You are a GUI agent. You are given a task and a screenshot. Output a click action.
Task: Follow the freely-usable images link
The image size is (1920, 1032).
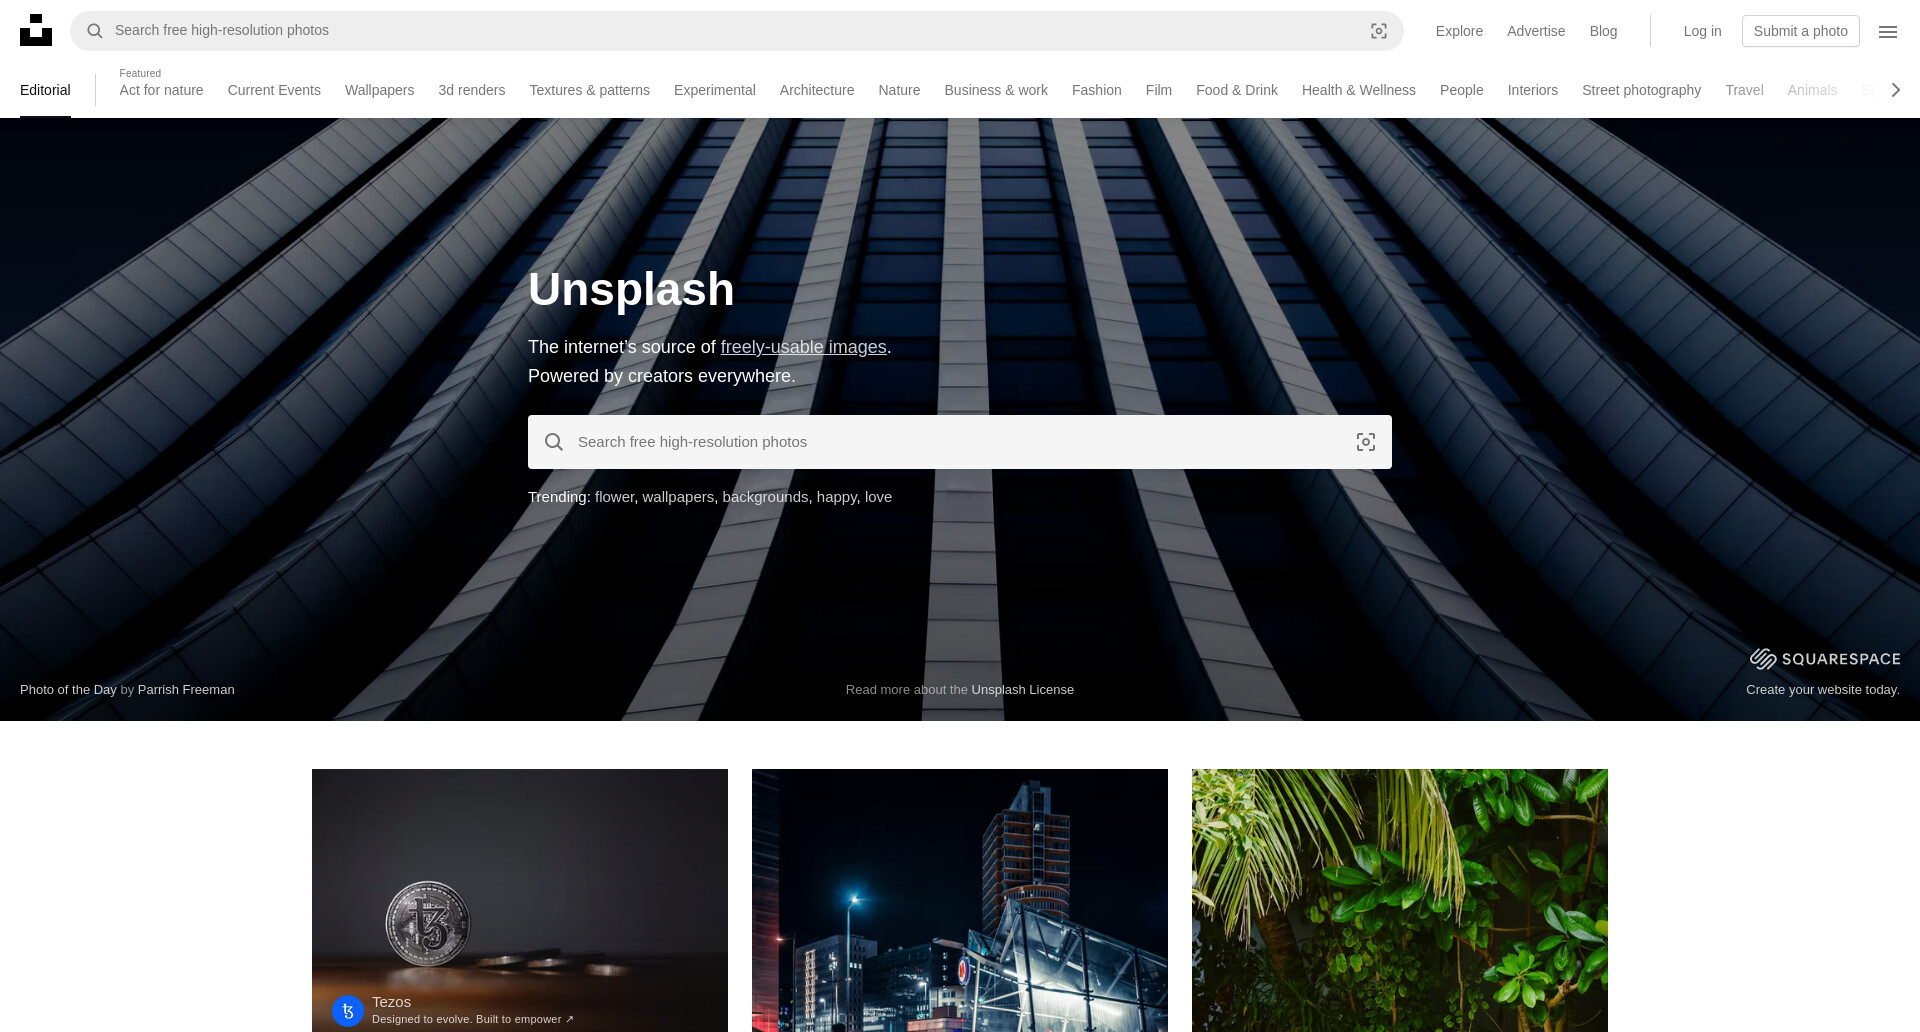[803, 347]
